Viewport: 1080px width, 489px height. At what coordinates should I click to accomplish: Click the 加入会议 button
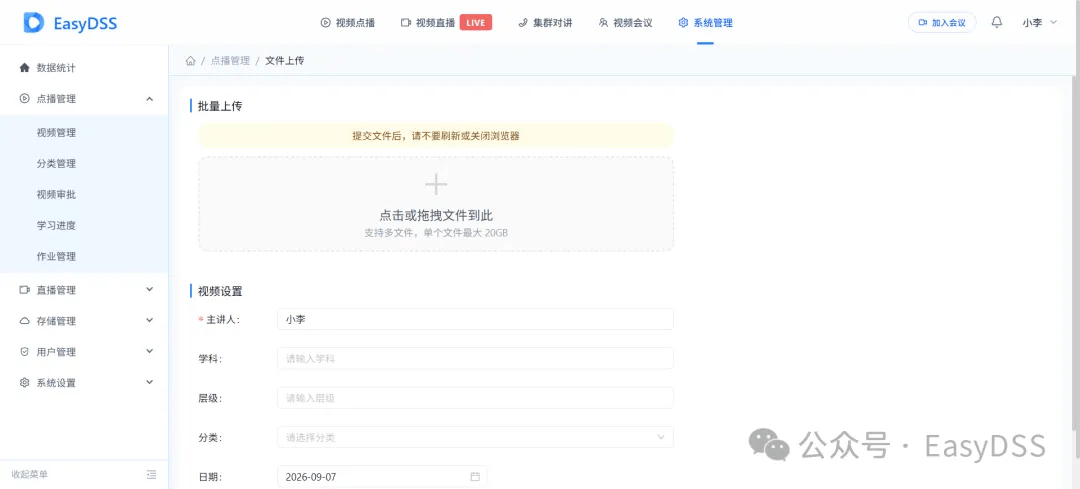tap(942, 23)
